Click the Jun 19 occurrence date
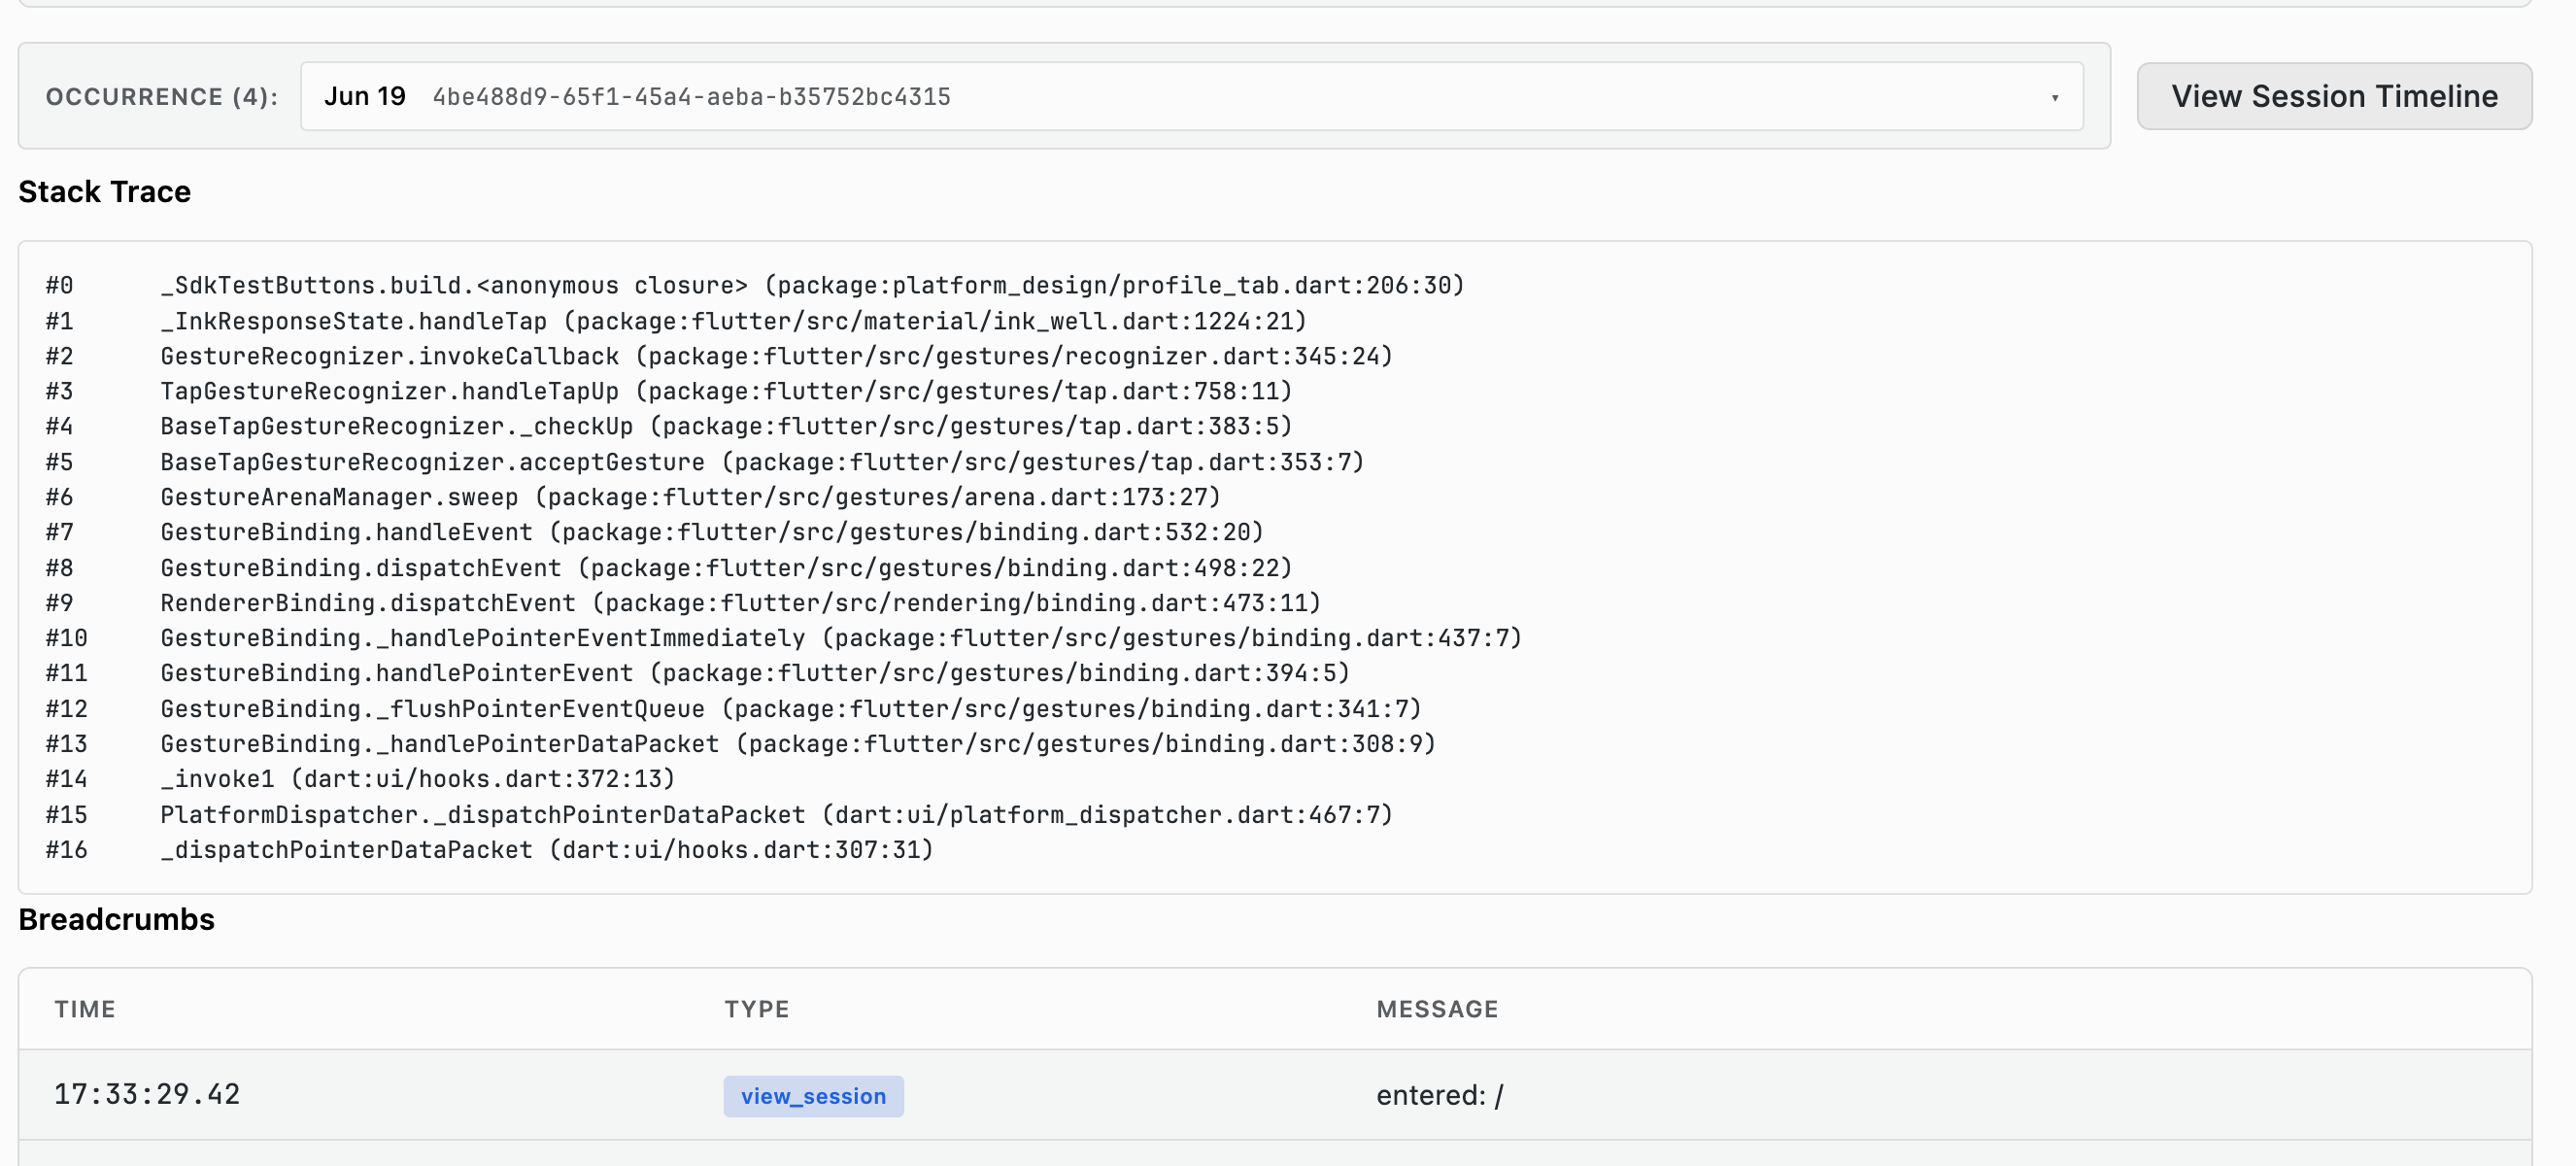 coord(364,96)
